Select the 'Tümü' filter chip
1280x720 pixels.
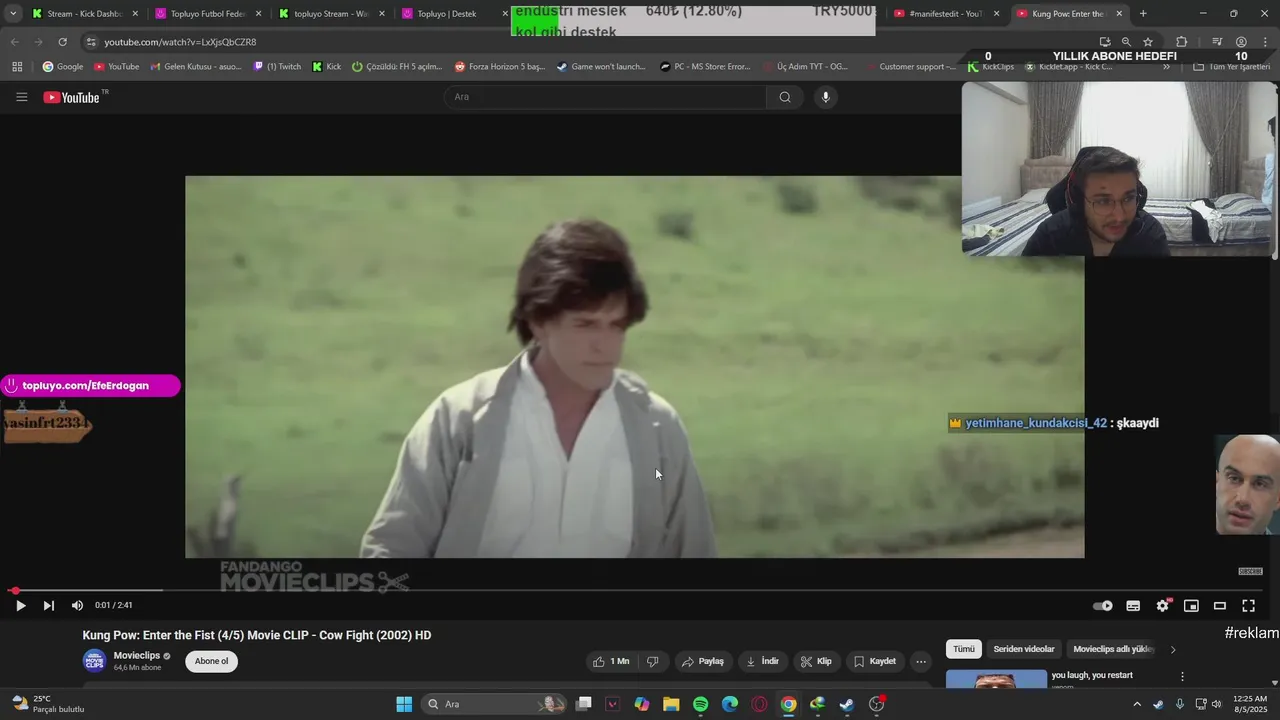[964, 649]
